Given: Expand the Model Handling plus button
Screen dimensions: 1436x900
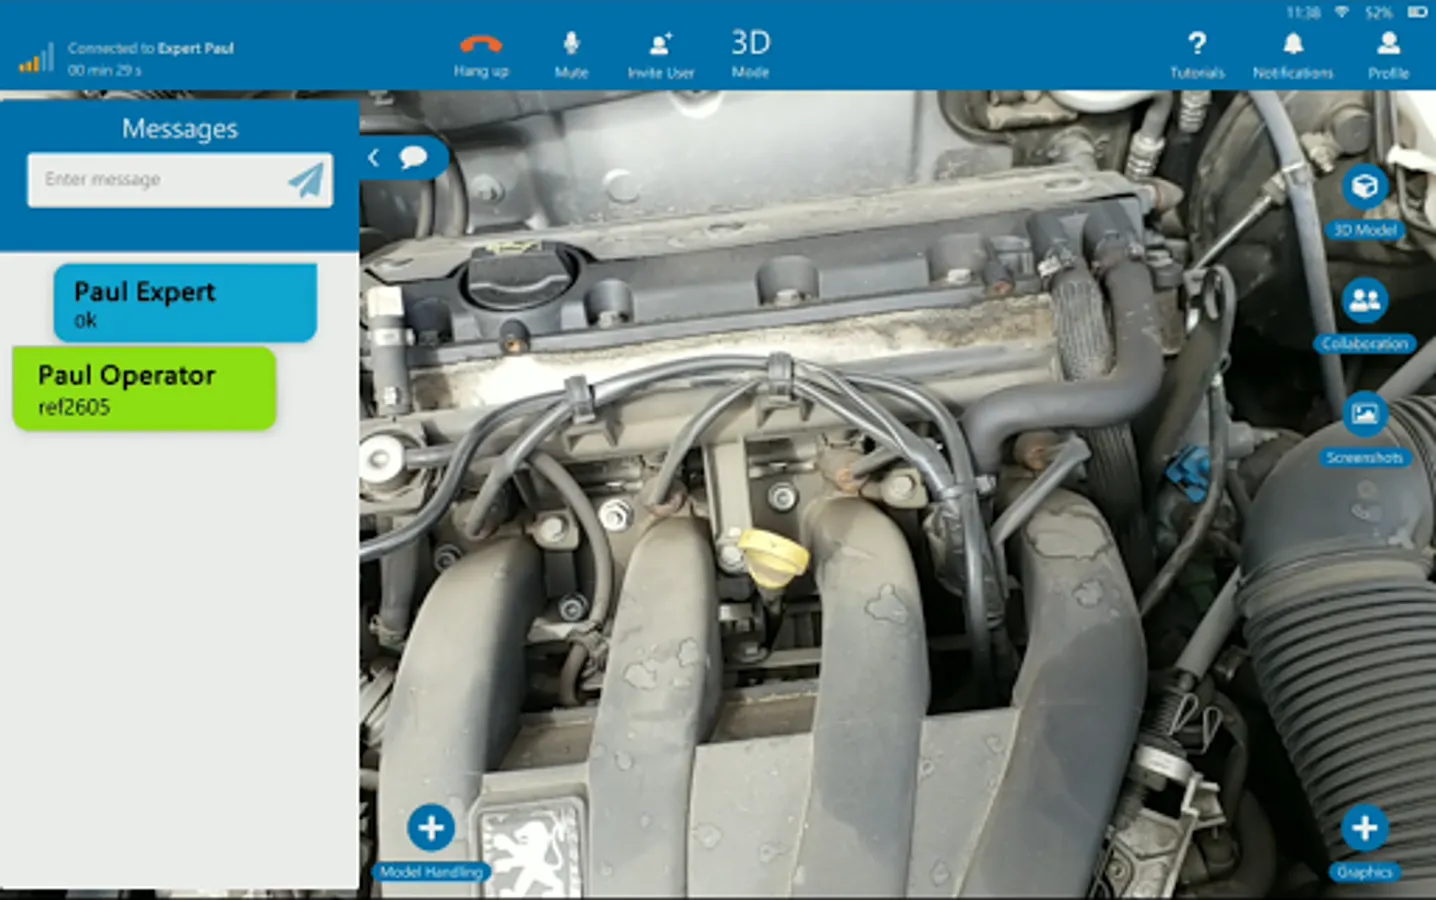Looking at the screenshot, I should point(431,828).
